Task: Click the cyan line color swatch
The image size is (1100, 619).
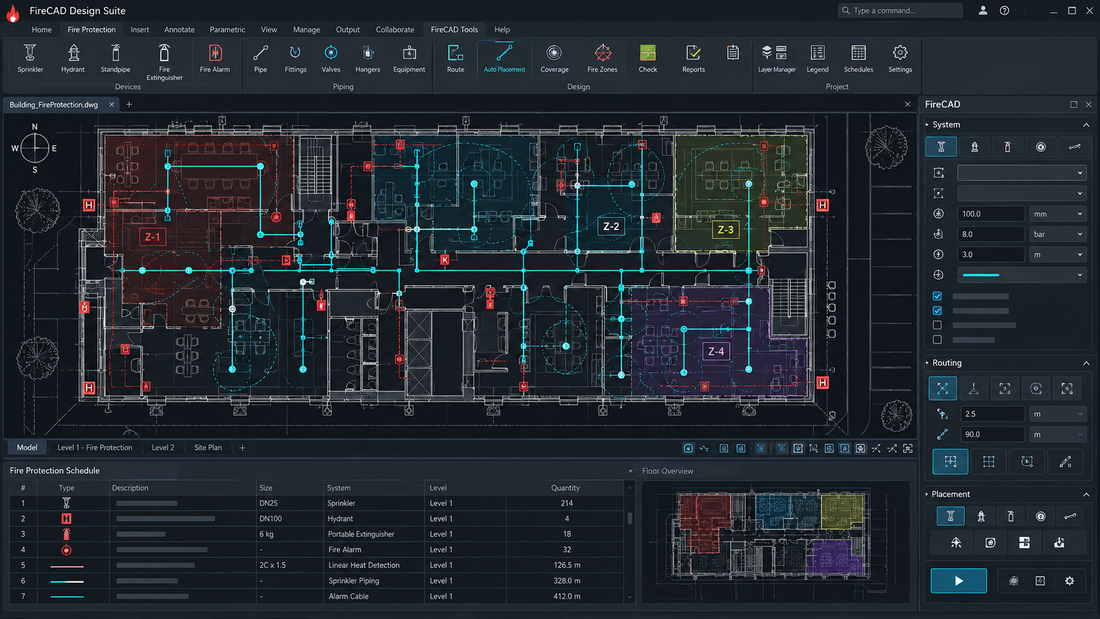Action: click(x=981, y=275)
